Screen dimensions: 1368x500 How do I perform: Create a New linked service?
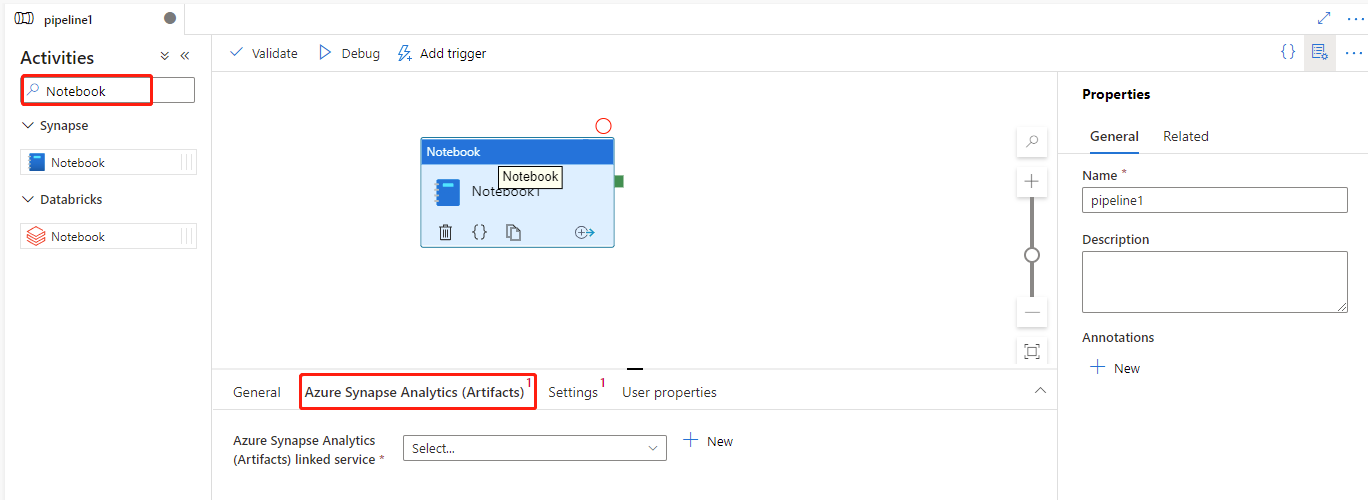tap(708, 441)
